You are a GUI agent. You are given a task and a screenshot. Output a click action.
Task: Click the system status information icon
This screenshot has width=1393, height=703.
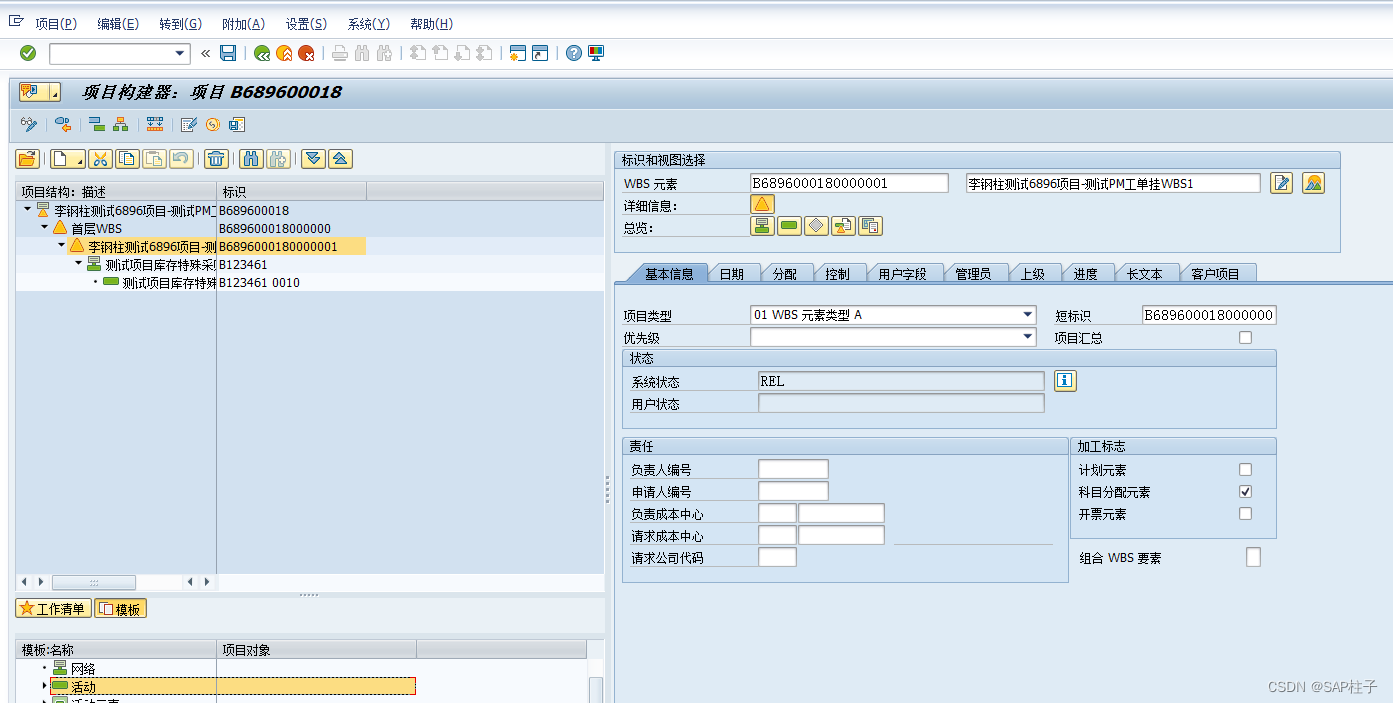(x=1065, y=380)
